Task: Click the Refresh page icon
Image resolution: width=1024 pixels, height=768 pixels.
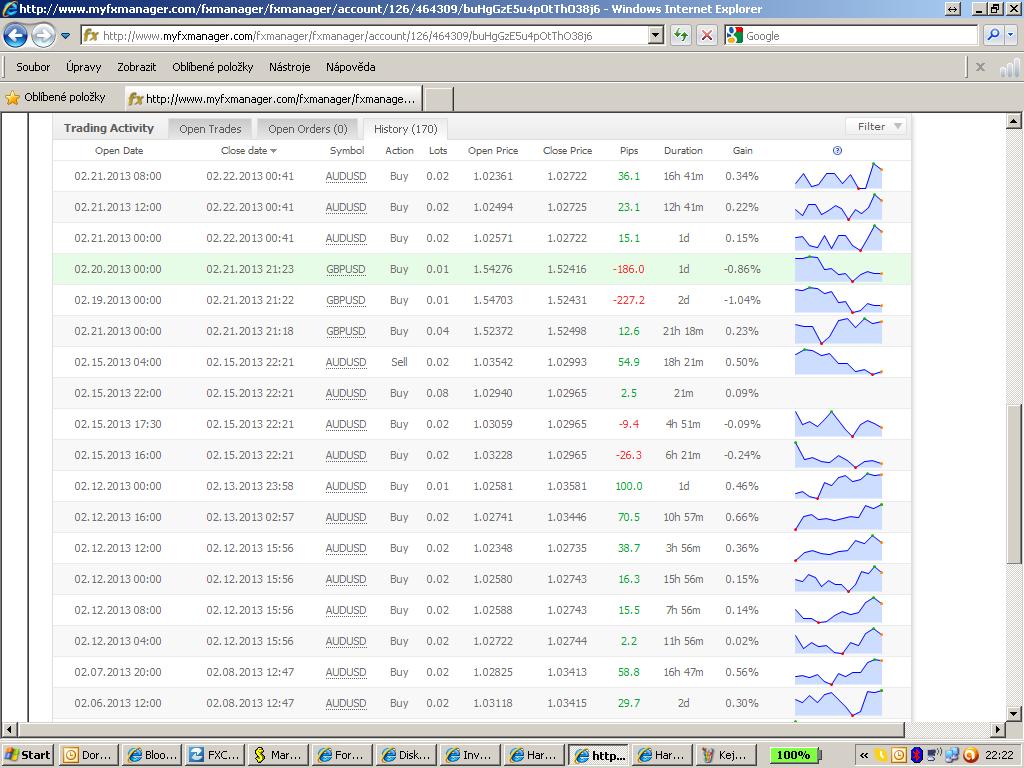Action: click(681, 35)
